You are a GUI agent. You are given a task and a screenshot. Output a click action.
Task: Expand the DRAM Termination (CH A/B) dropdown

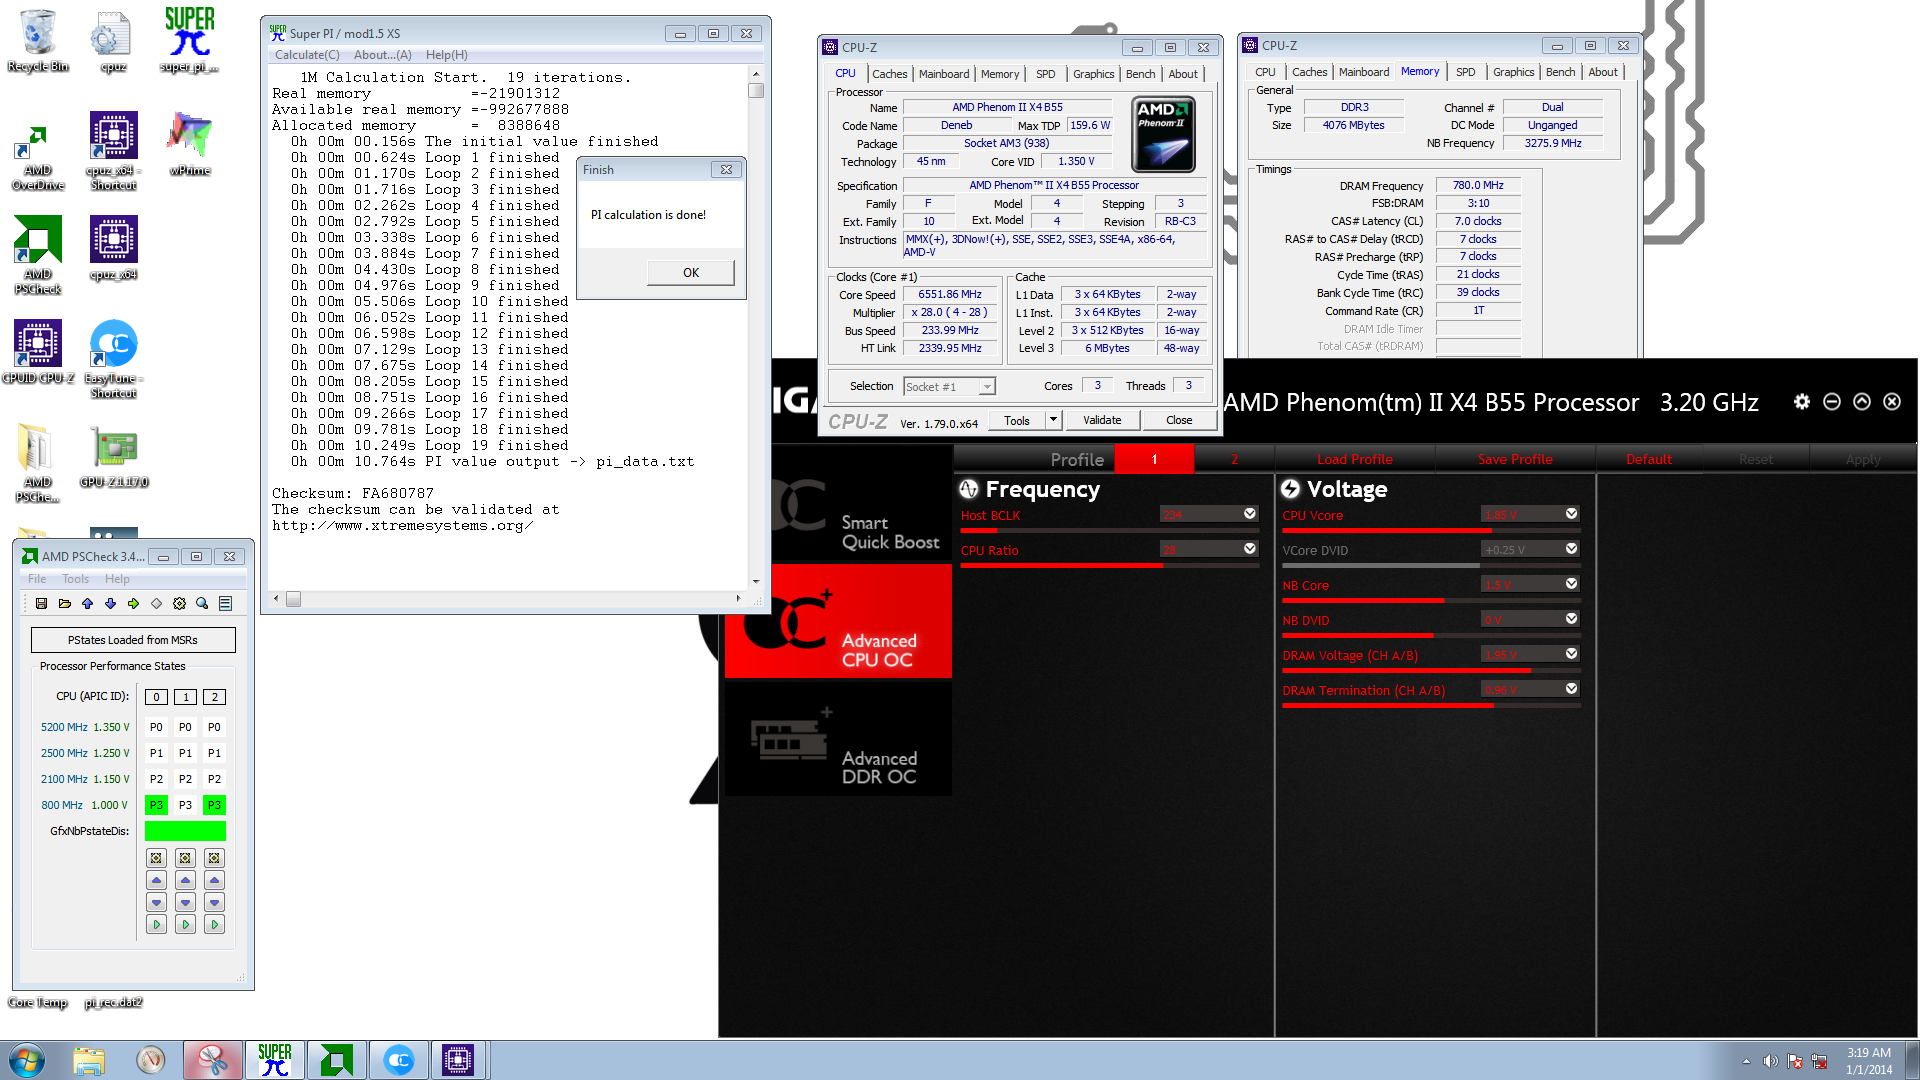[1571, 689]
